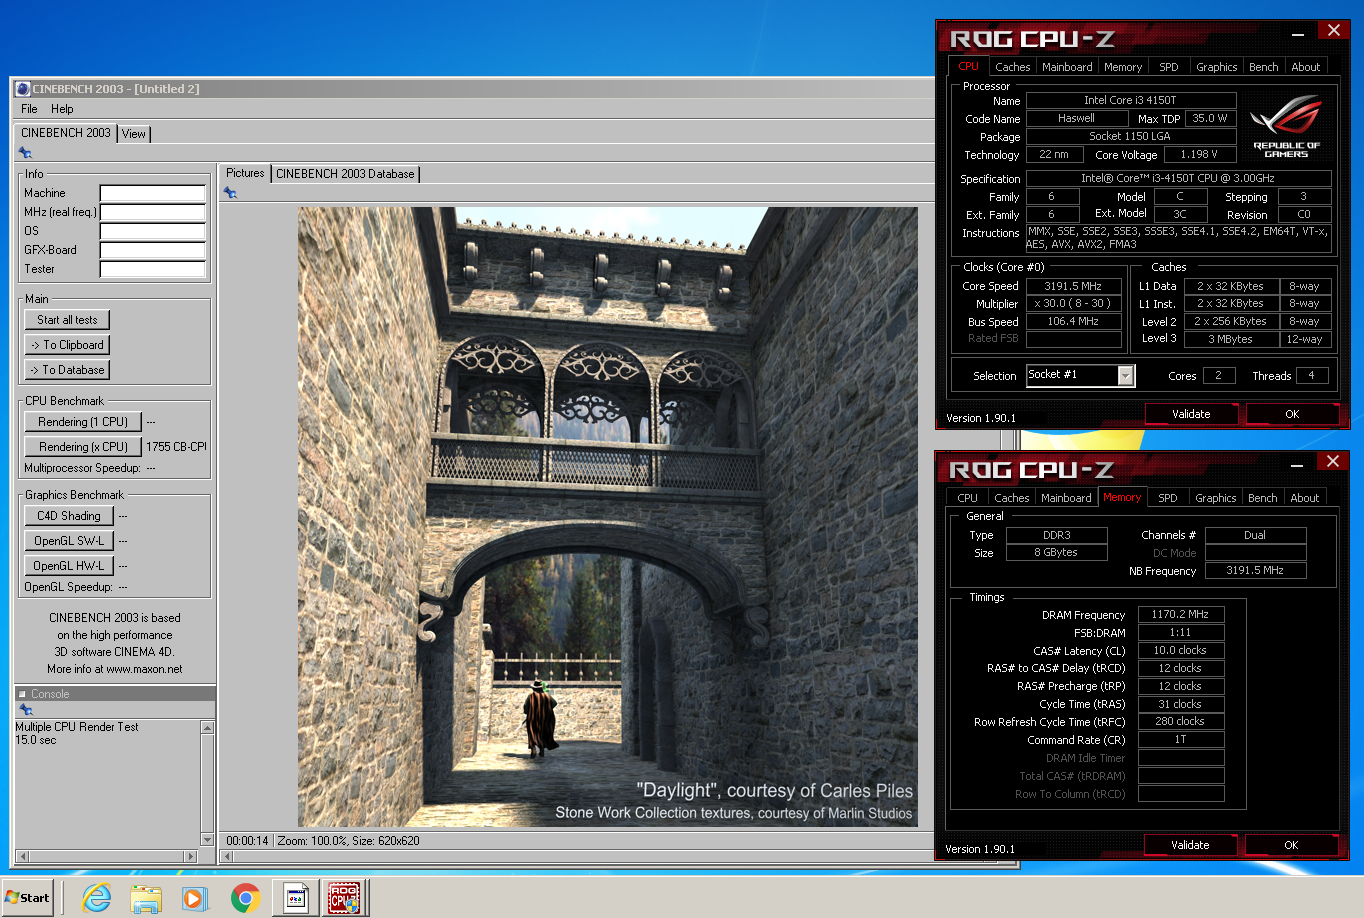Open the Memory tab in upper CPU-Z window
1364x918 pixels.
[x=1123, y=67]
